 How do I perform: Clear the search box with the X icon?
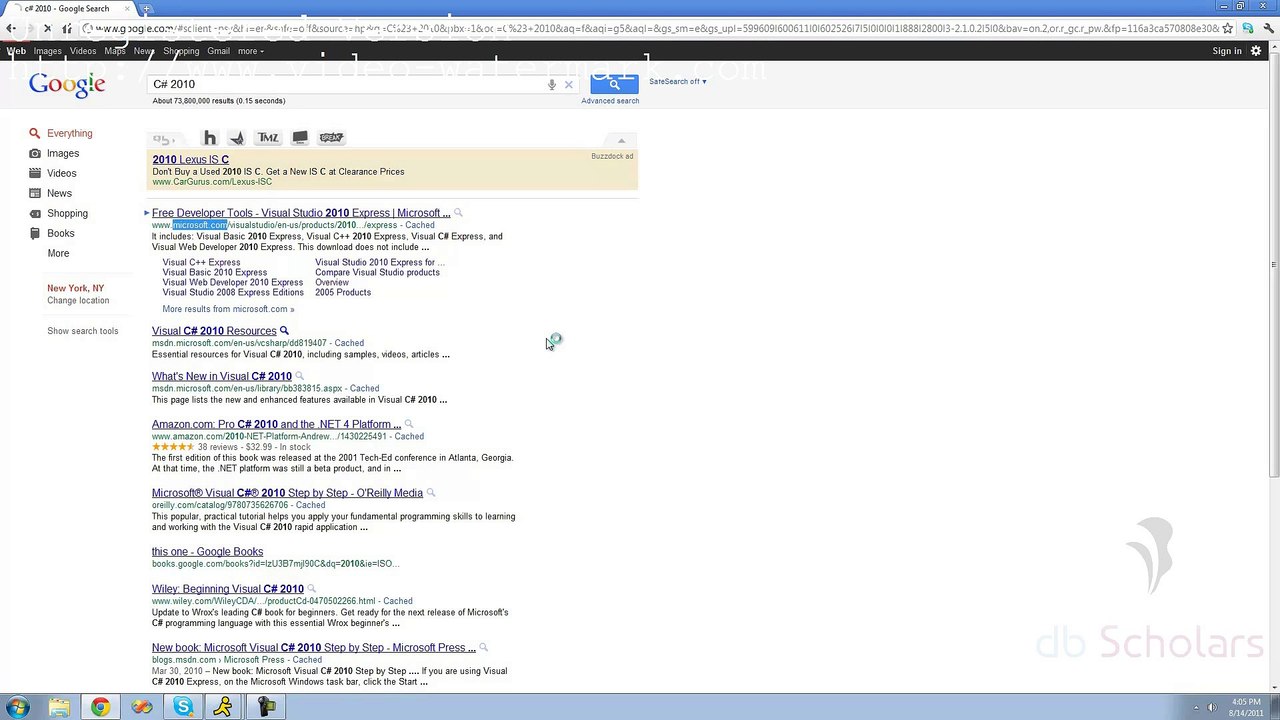(x=569, y=85)
